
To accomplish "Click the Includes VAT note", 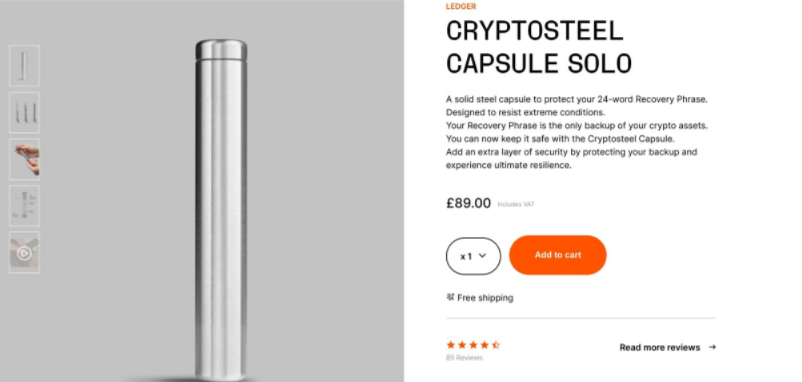I will tap(516, 205).
